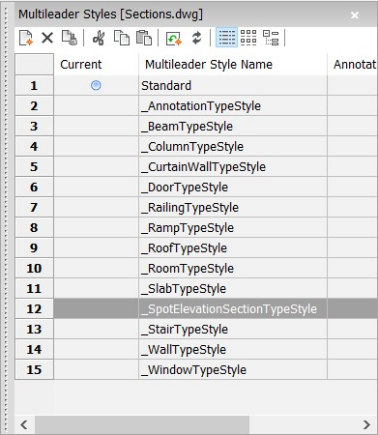Image resolution: width=378 pixels, height=435 pixels.
Task: Click the Multileader Style Name column header
Action: (209, 64)
